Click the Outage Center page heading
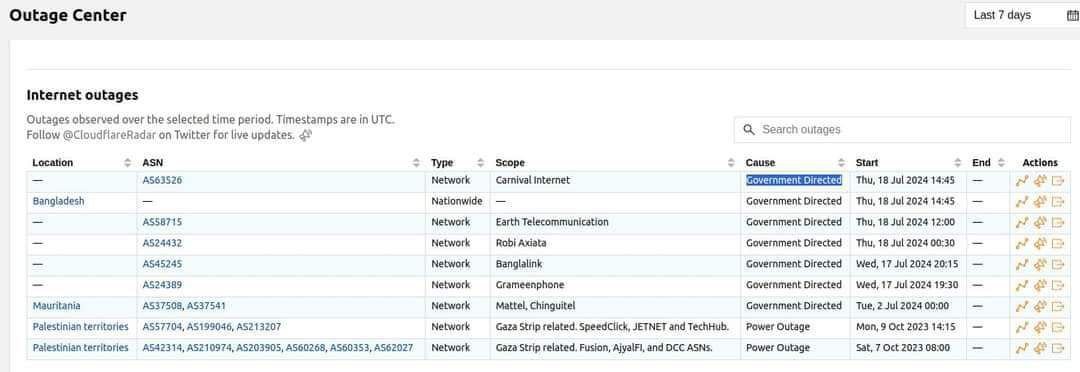The image size is (1080, 372). (x=68, y=15)
